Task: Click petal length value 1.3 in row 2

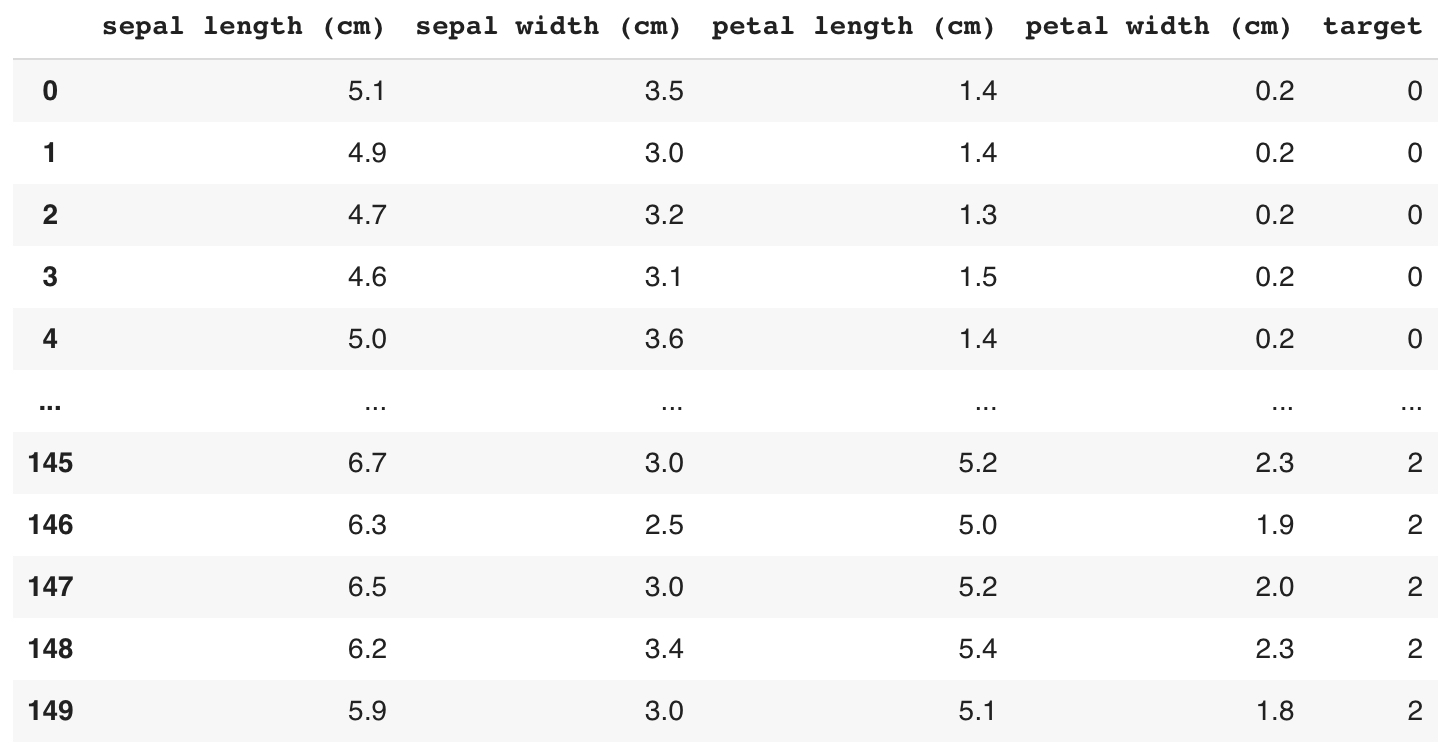Action: [977, 215]
